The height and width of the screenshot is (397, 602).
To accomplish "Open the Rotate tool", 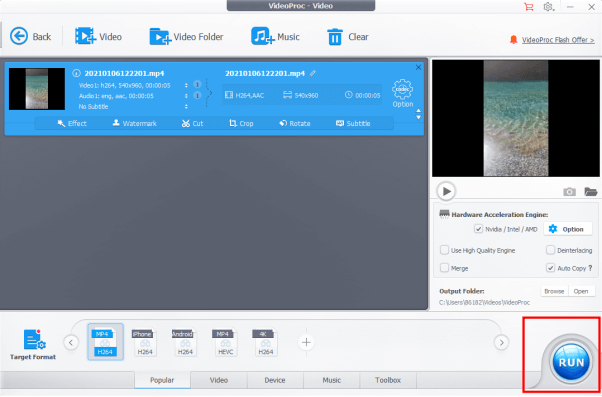I will [294, 123].
